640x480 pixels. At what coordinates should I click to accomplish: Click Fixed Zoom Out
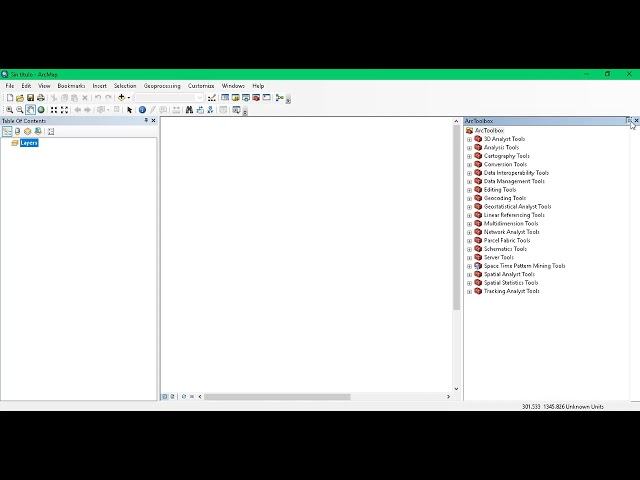[x=64, y=110]
